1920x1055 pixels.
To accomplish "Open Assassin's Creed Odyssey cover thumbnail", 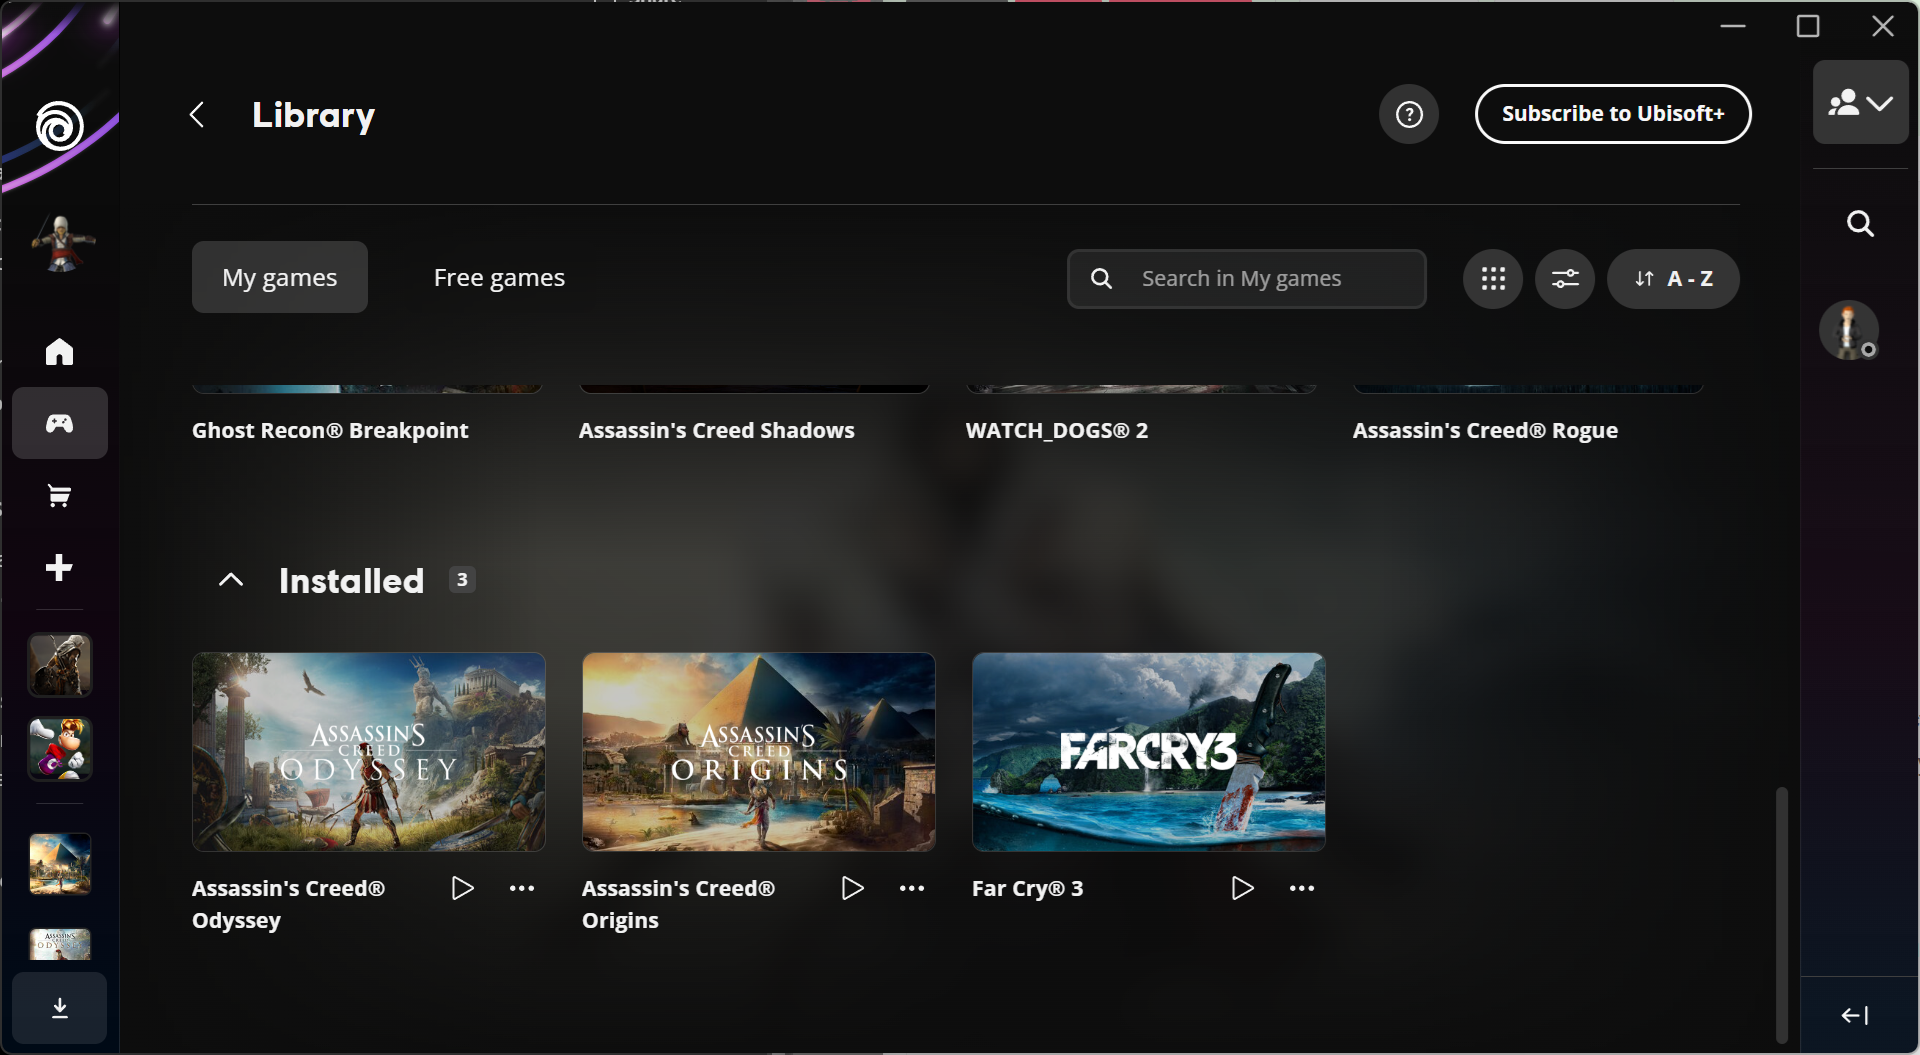I will (369, 752).
